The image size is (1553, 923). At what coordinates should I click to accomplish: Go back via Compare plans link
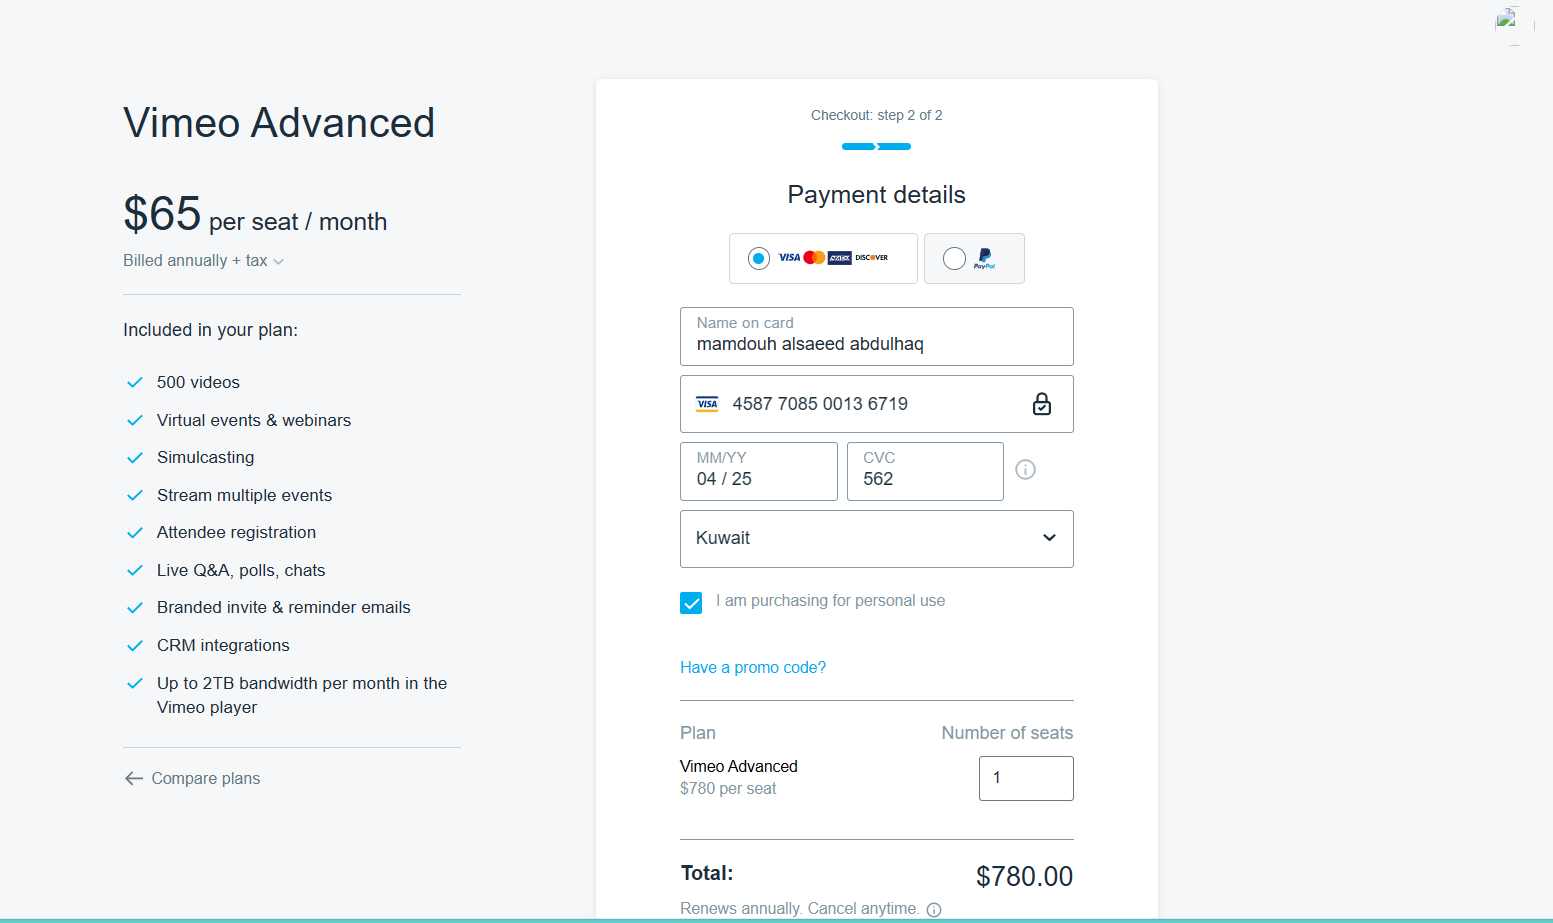pos(205,779)
